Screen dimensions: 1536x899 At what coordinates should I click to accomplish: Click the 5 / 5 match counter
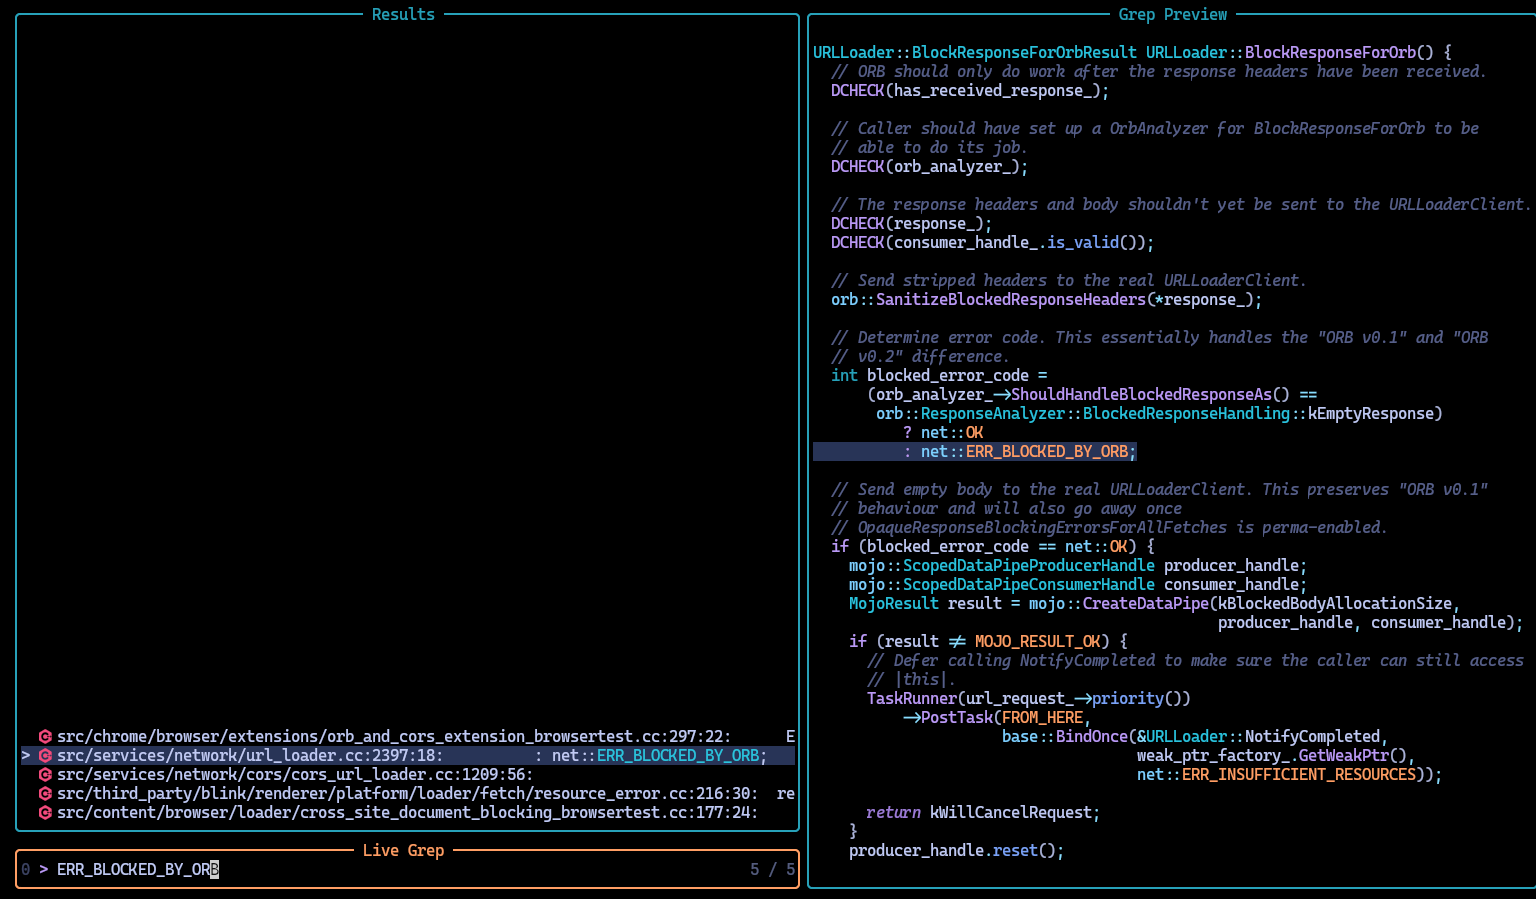(x=772, y=869)
